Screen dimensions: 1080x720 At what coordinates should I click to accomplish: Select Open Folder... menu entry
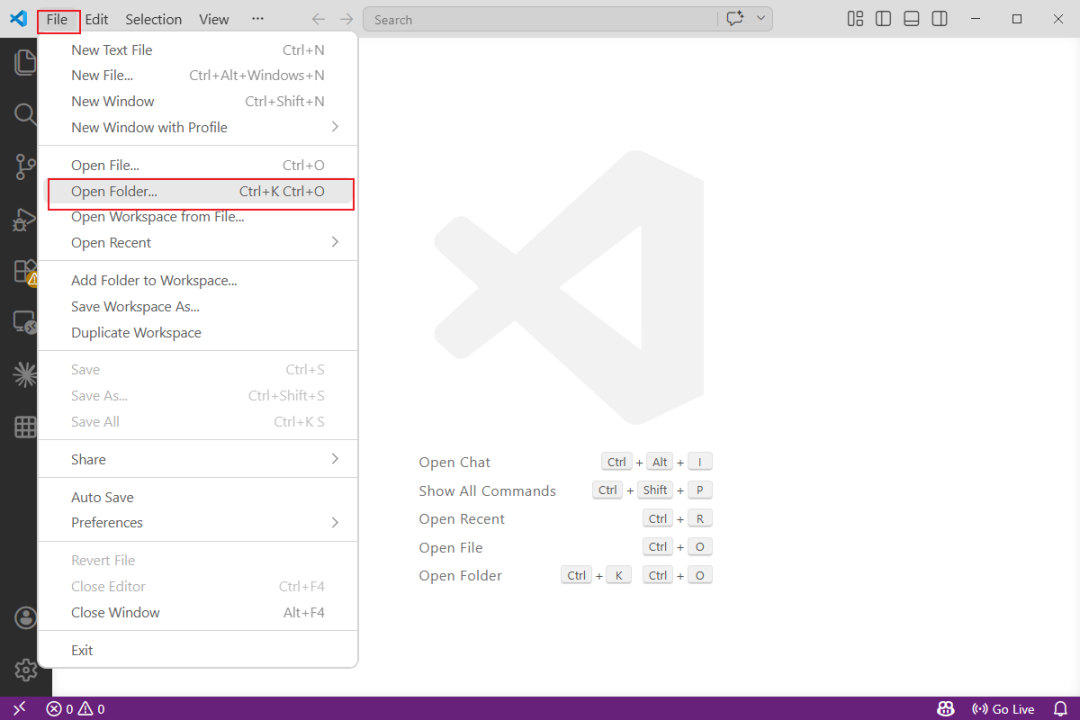pos(198,192)
